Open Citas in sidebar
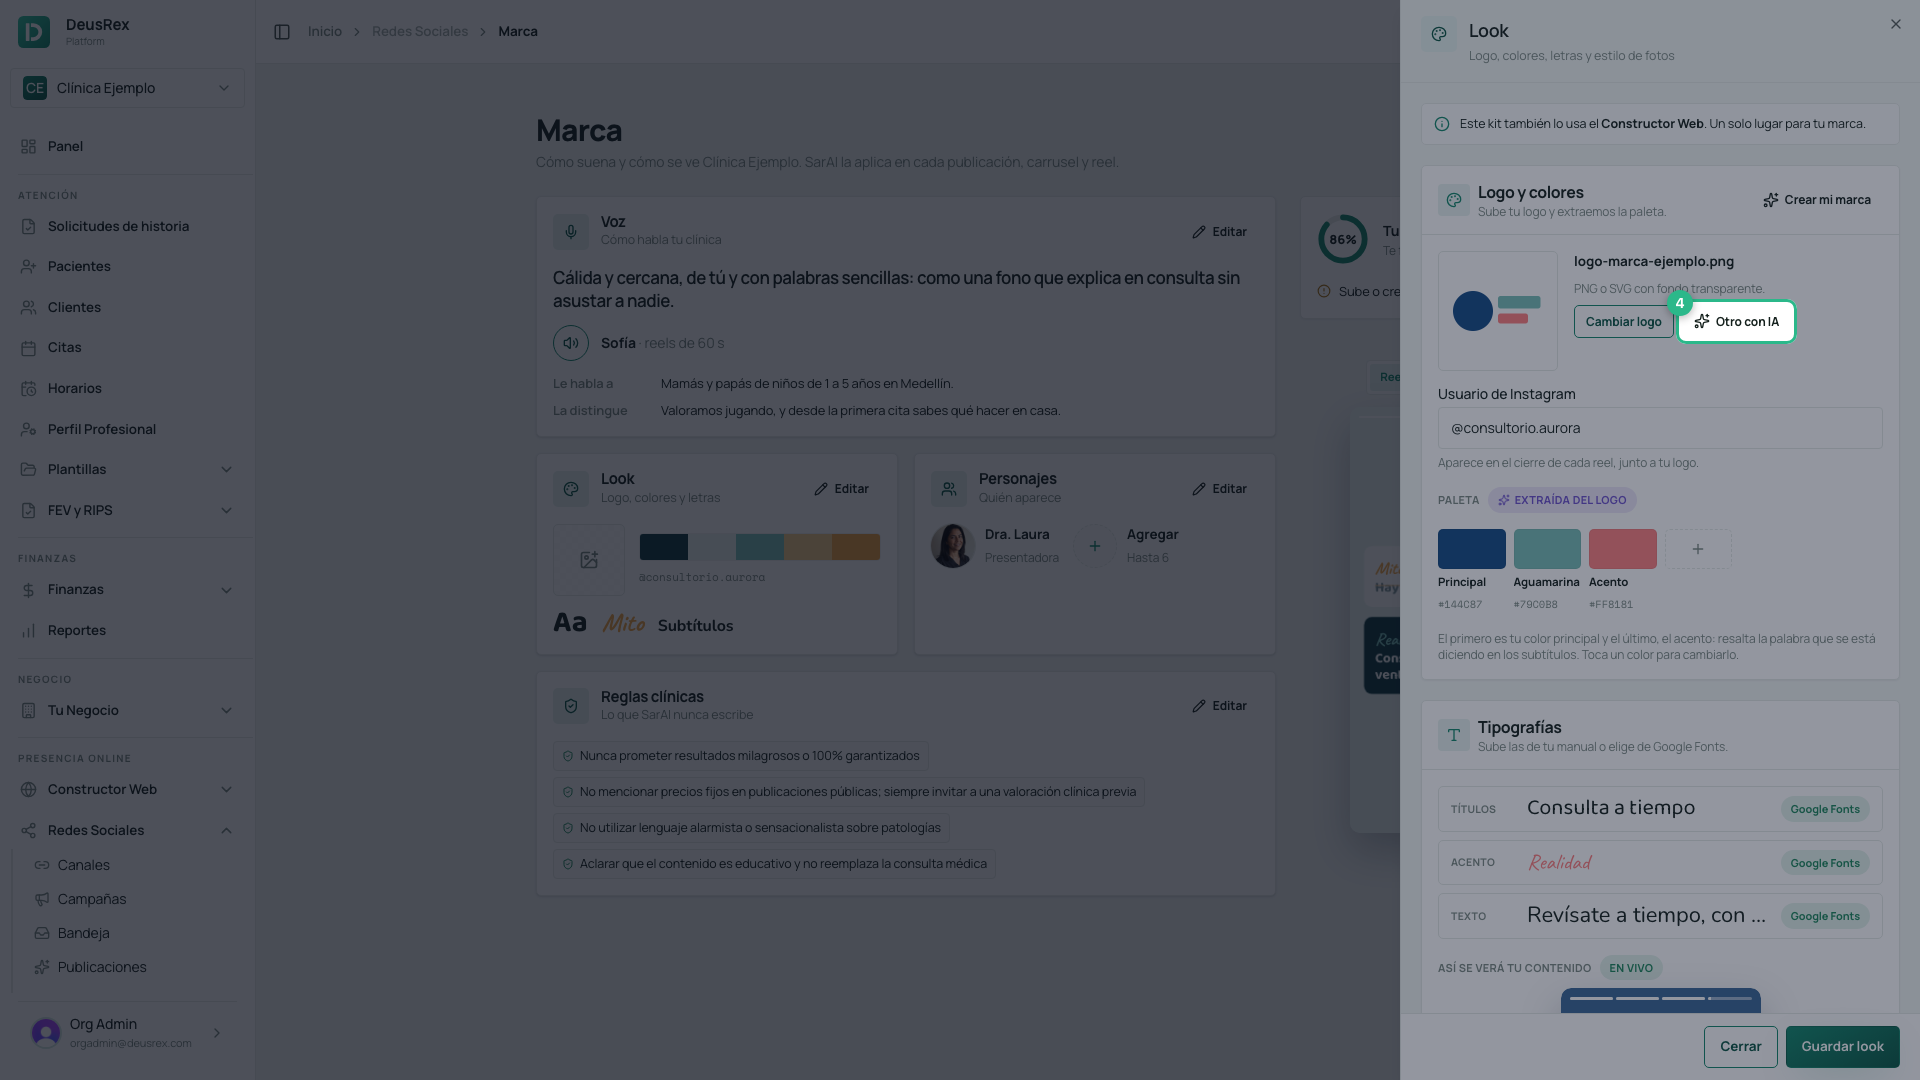Image resolution: width=1920 pixels, height=1080 pixels. pyautogui.click(x=127, y=347)
